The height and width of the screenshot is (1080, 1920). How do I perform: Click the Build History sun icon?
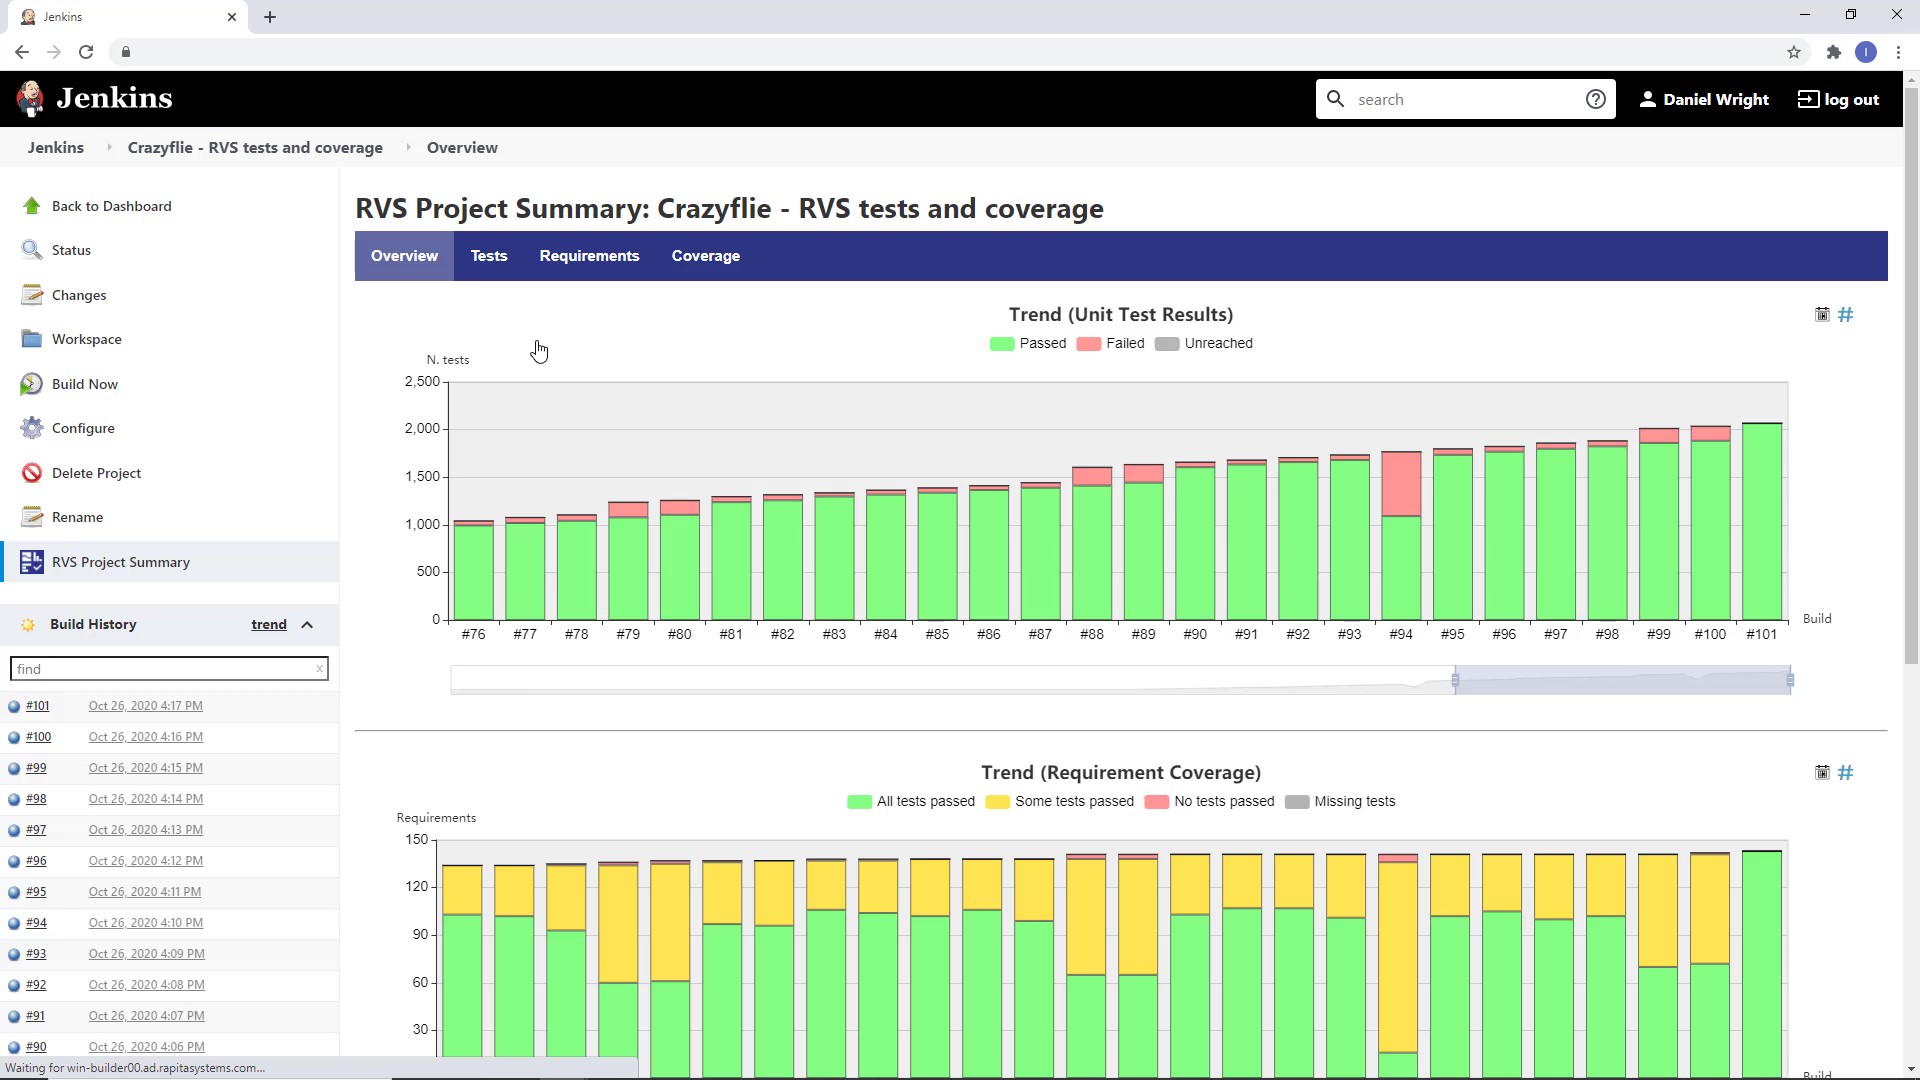[x=28, y=625]
